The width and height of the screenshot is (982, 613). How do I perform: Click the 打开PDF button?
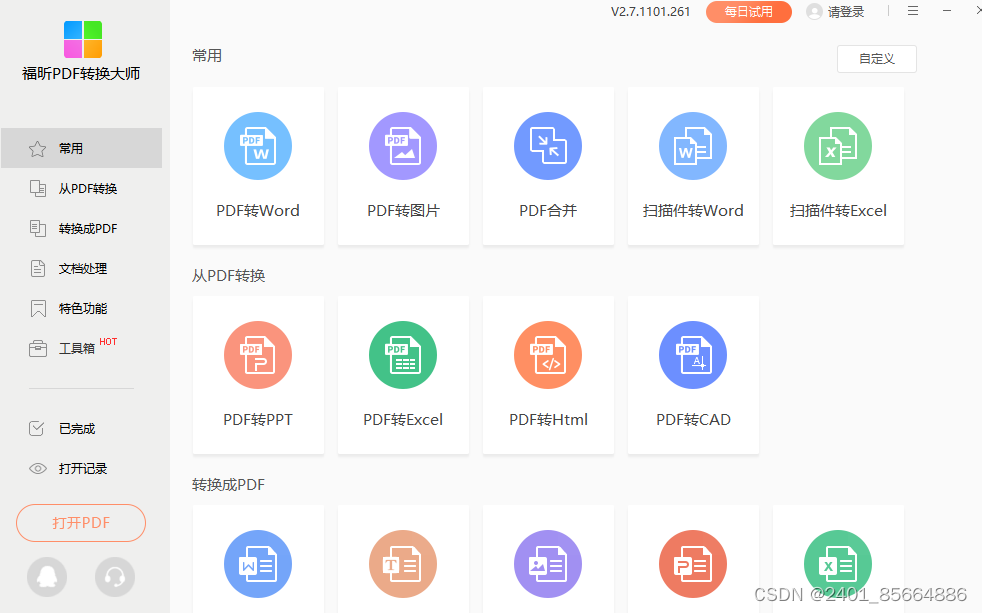tap(81, 523)
